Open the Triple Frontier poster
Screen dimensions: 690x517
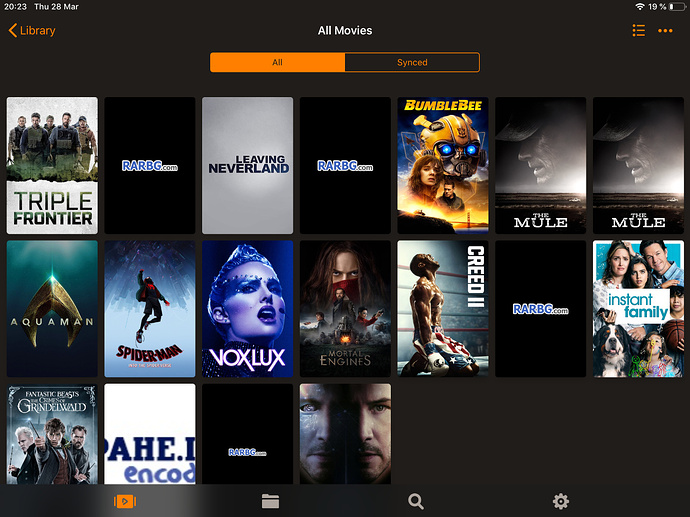(52, 165)
